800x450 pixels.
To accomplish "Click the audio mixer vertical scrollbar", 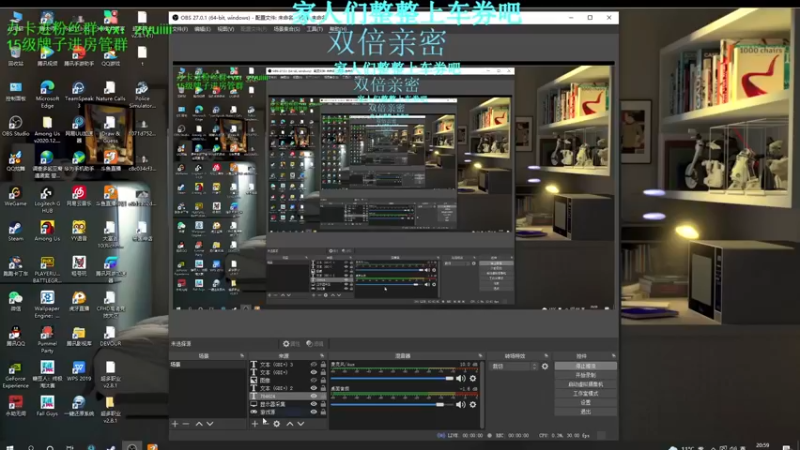I will (x=482, y=393).
